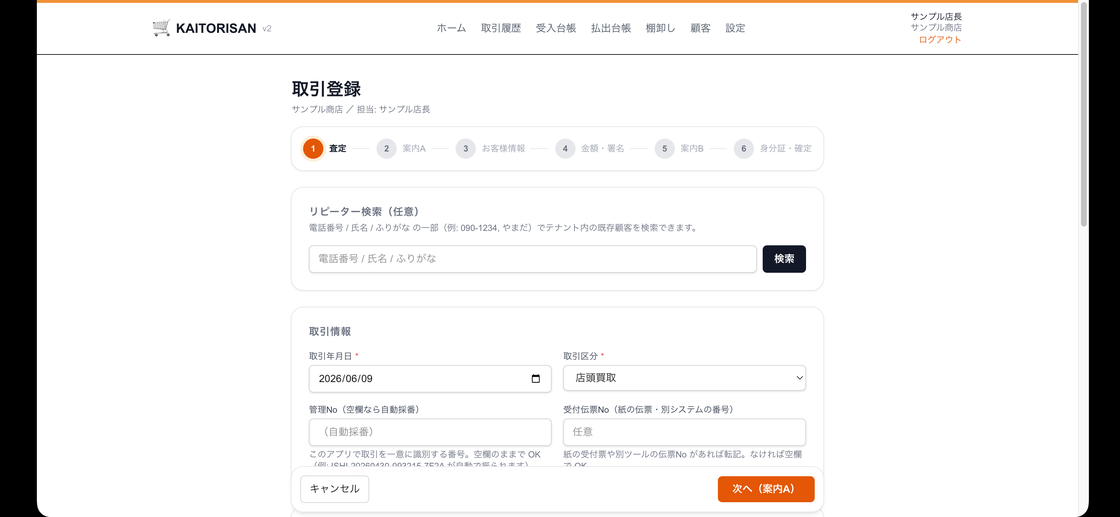Click the リピーター検索（任意） section title
1120x517 pixels.
pyautogui.click(x=364, y=211)
